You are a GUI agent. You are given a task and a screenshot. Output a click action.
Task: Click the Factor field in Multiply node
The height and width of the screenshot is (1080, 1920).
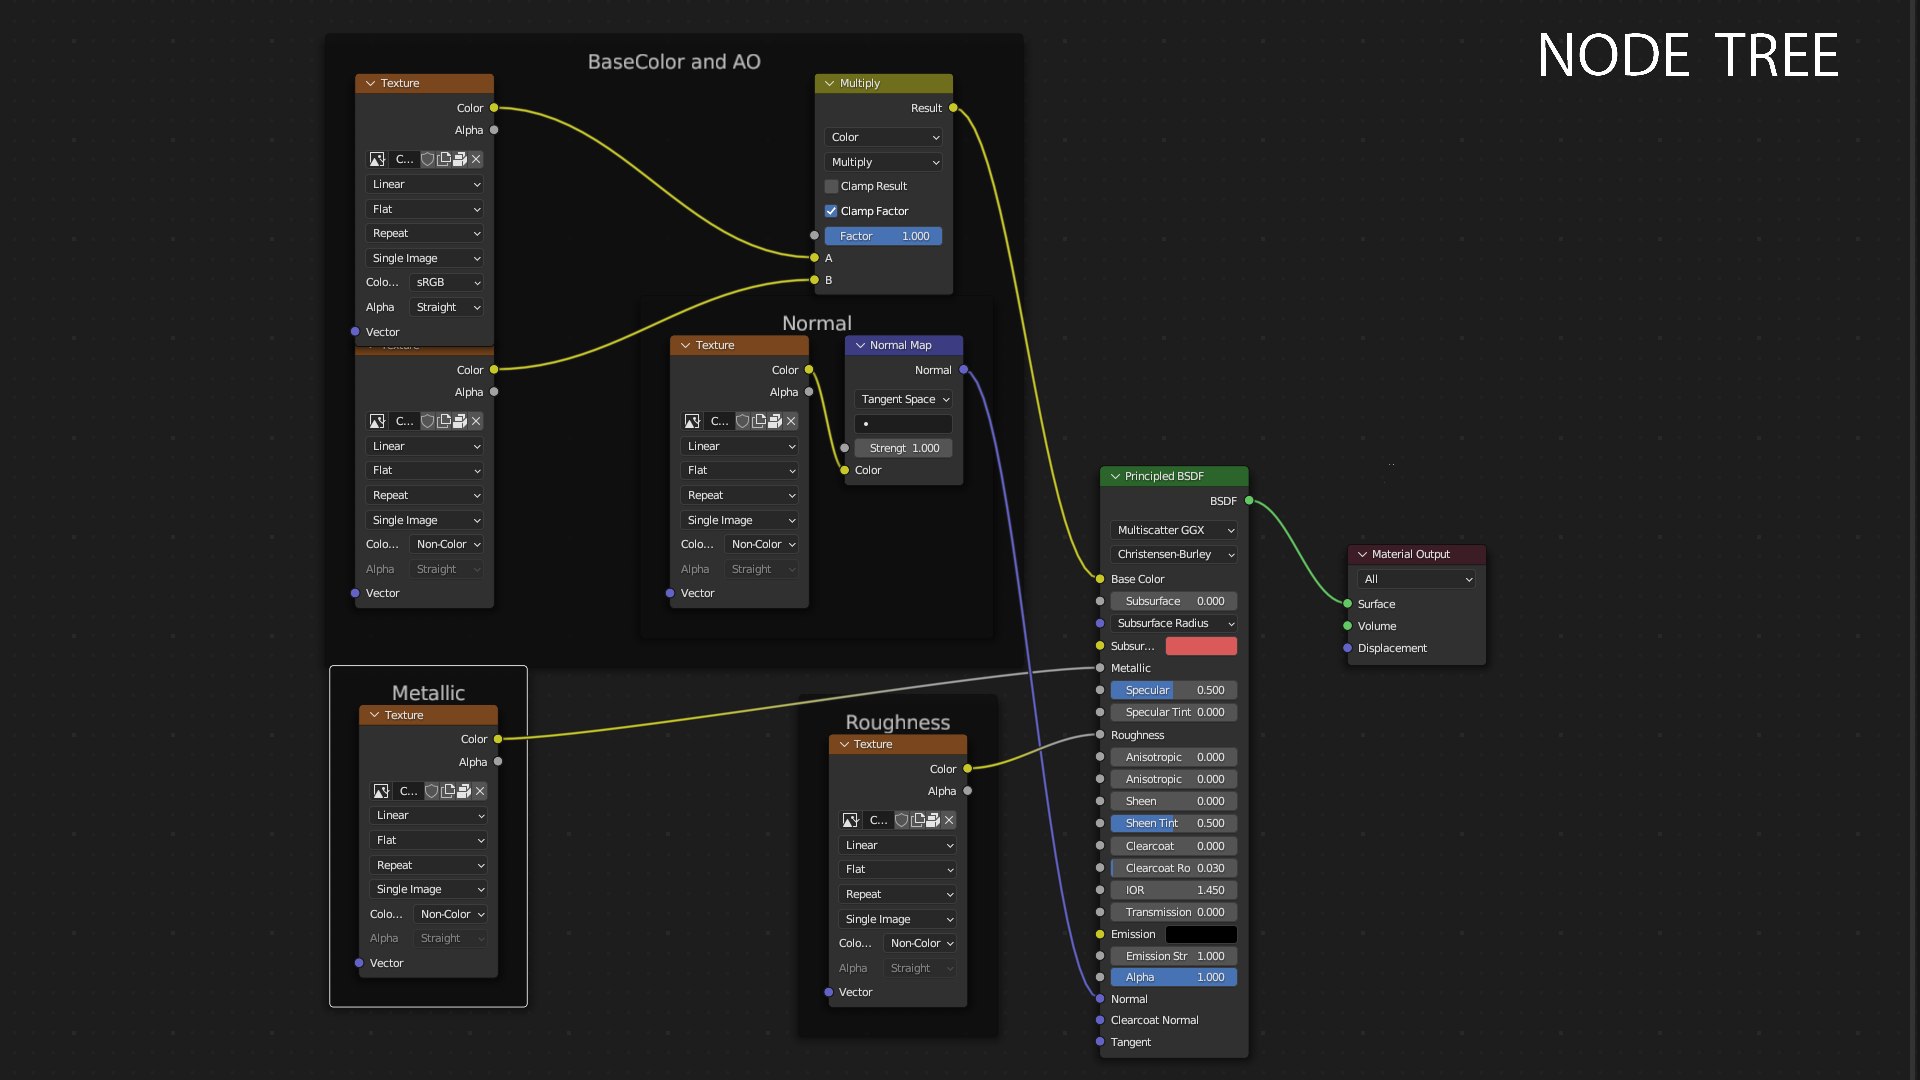click(x=883, y=236)
